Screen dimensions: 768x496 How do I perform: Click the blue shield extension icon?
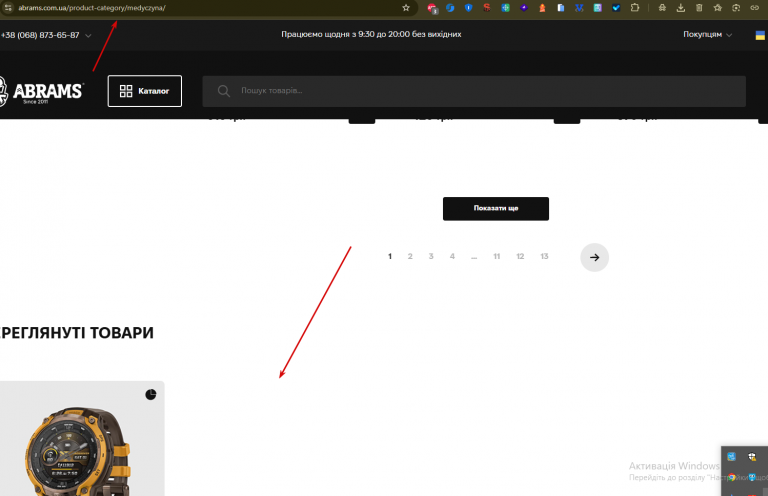468,8
